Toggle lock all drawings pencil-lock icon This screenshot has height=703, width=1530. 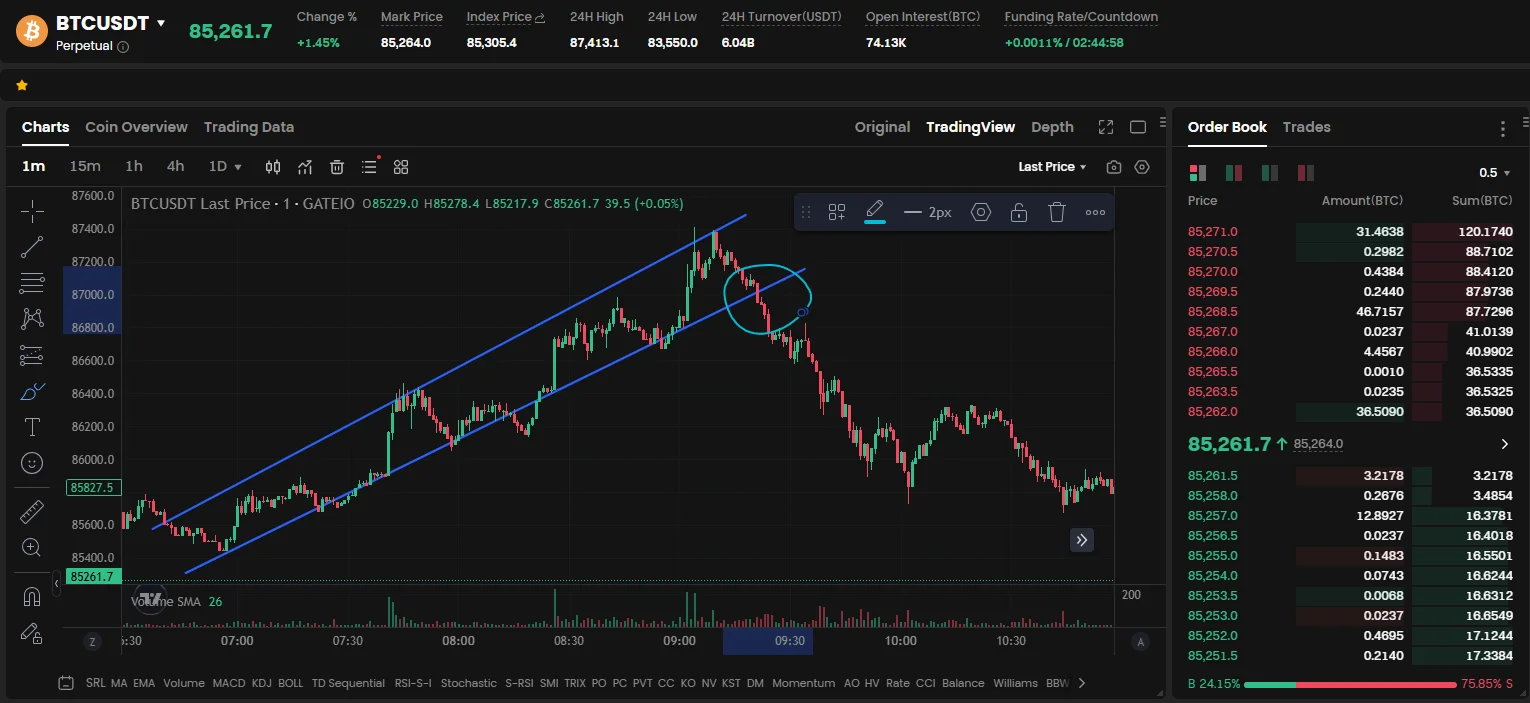coord(32,633)
